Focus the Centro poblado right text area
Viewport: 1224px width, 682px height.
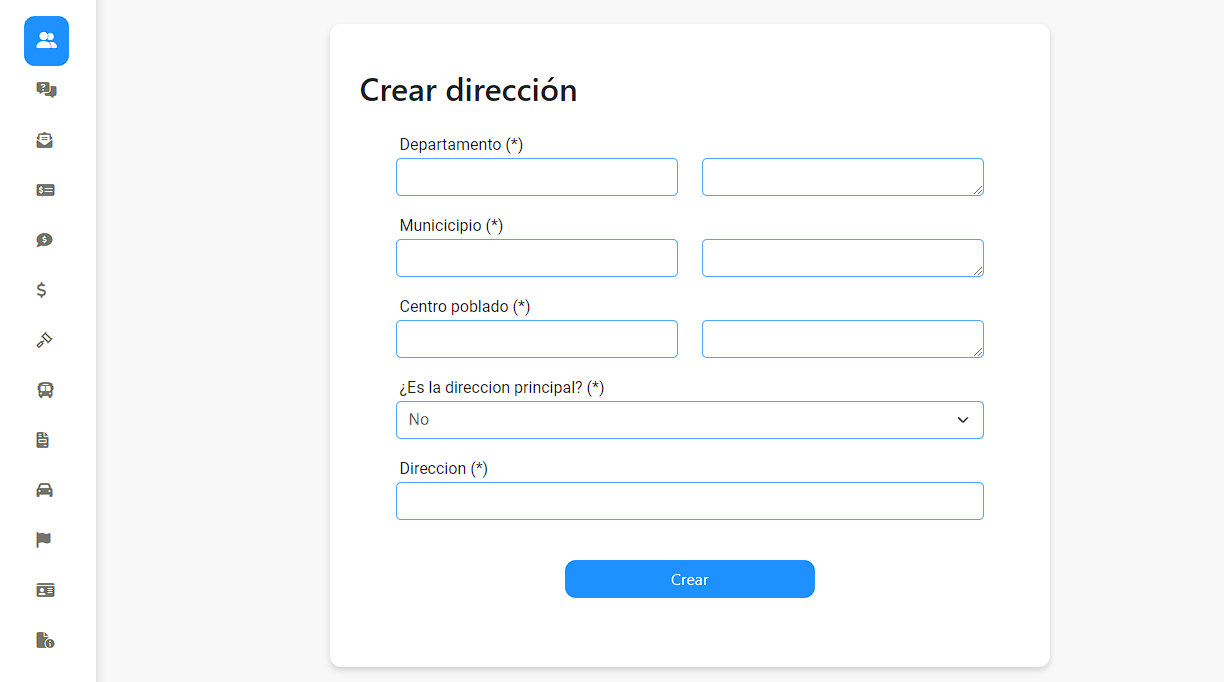(843, 339)
